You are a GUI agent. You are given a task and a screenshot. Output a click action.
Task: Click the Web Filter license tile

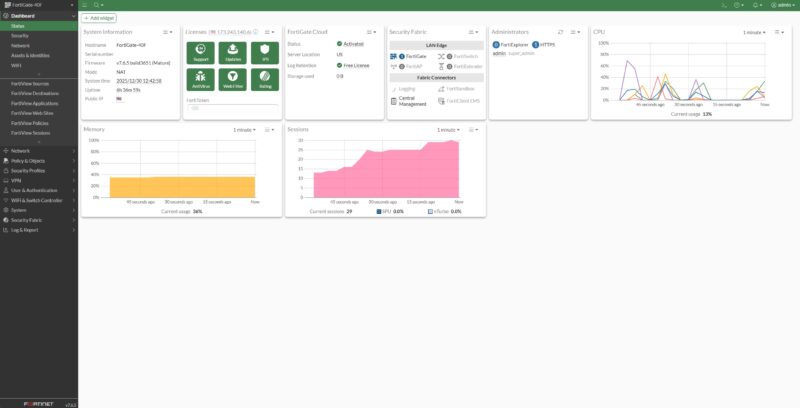(233, 80)
